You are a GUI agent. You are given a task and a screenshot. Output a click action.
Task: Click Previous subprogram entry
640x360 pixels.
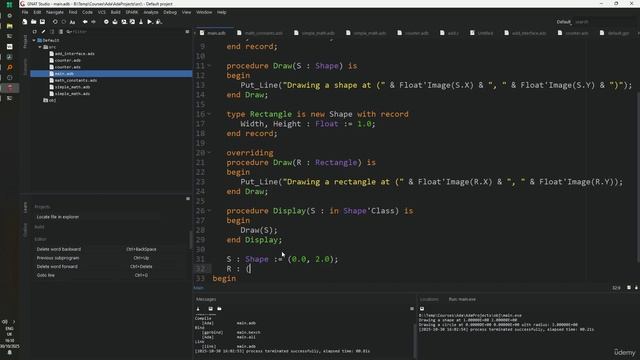(58, 258)
